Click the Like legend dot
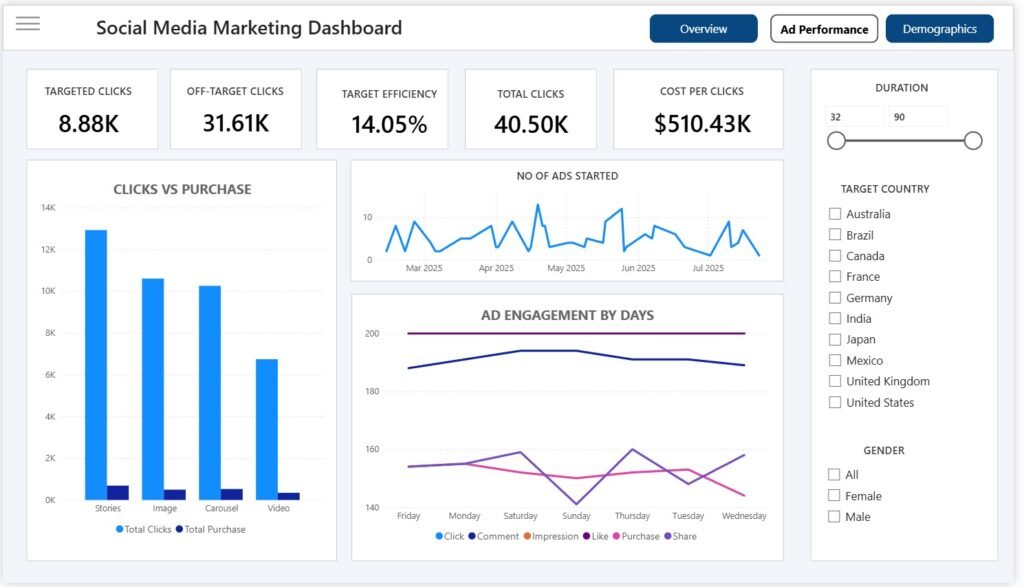Viewport: 1024px width, 587px height. (x=586, y=537)
